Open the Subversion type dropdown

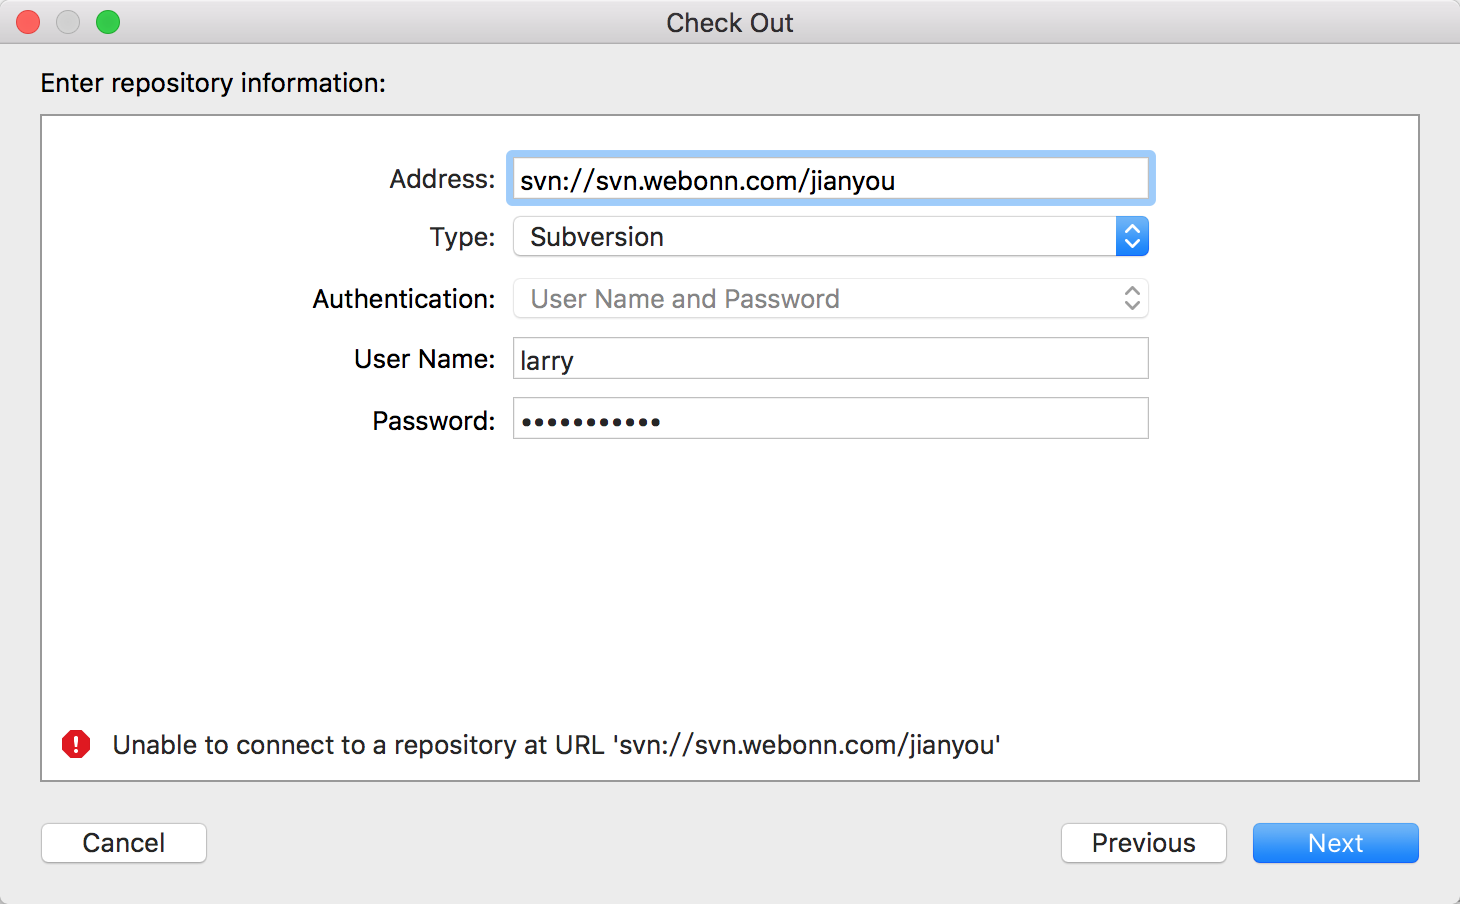pyautogui.click(x=830, y=237)
